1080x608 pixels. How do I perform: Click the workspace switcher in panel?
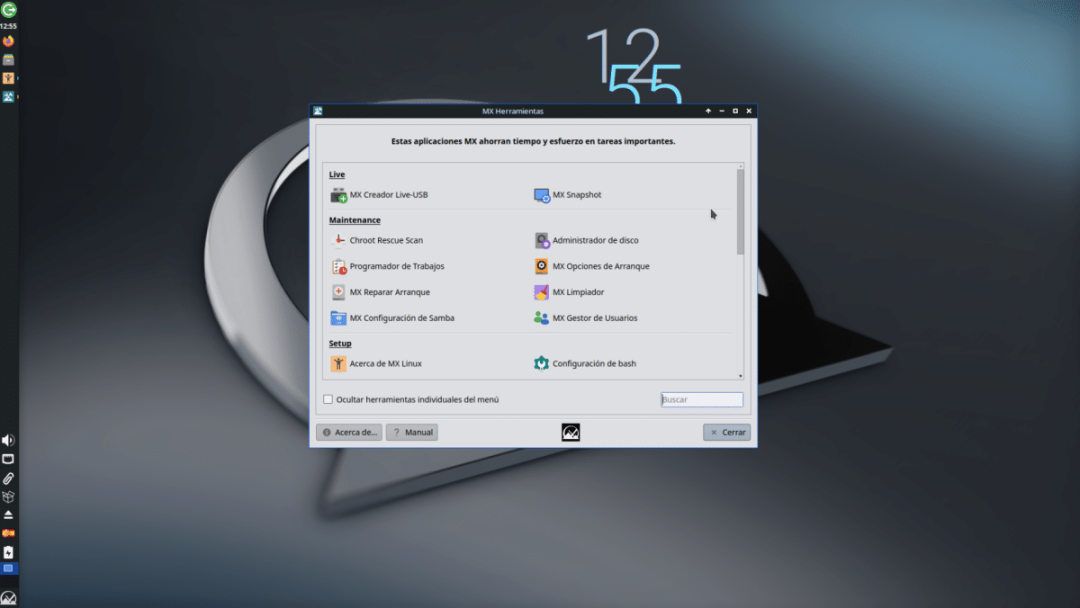pos(8,569)
